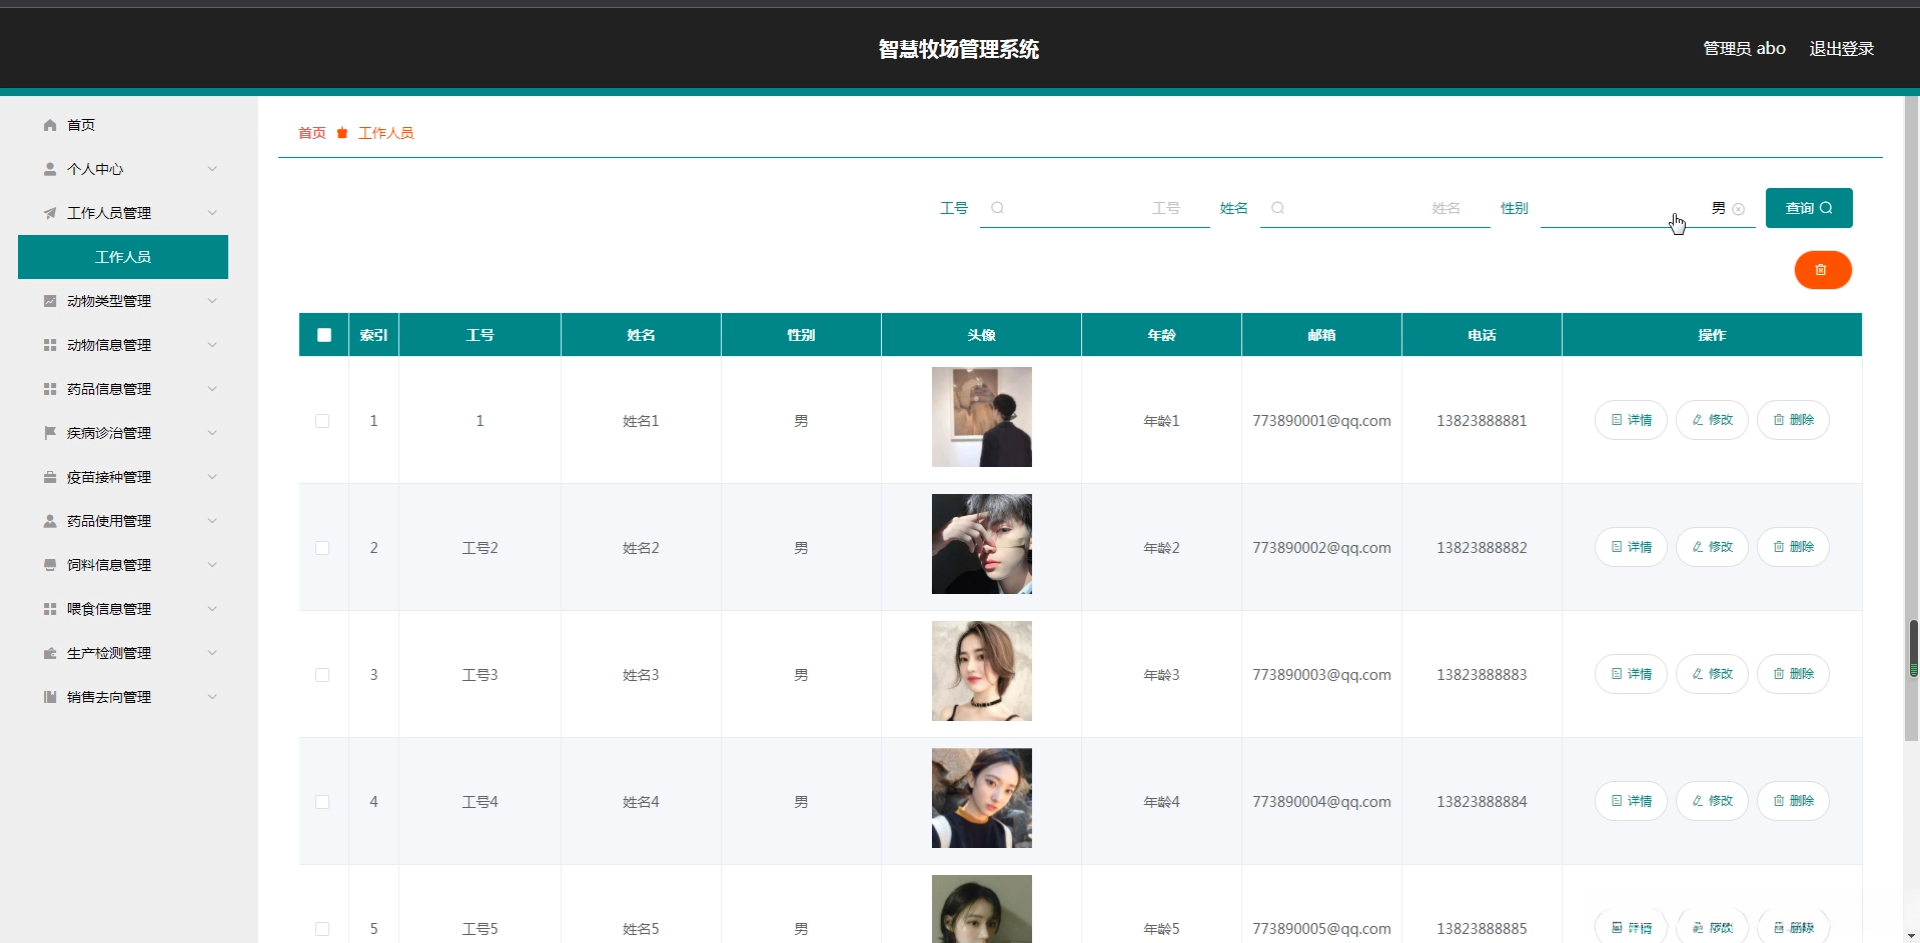Viewport: 1920px width, 943px height.
Task: Check the row checkbox for 姓名4
Action: point(322,802)
